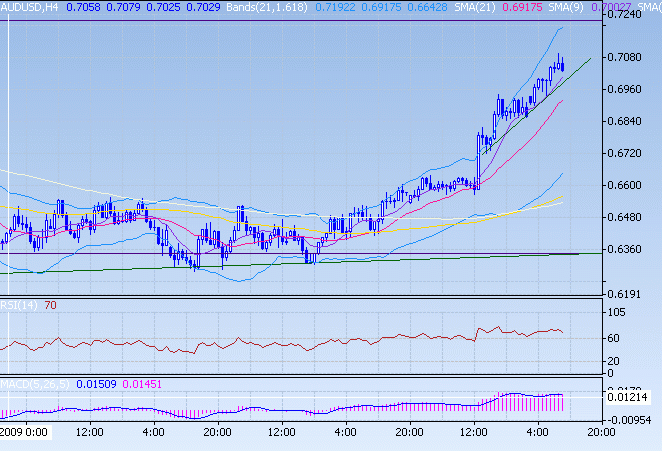This screenshot has height=451, width=662.
Task: Click the latest candlestick at the chart top
Action: 563,65
